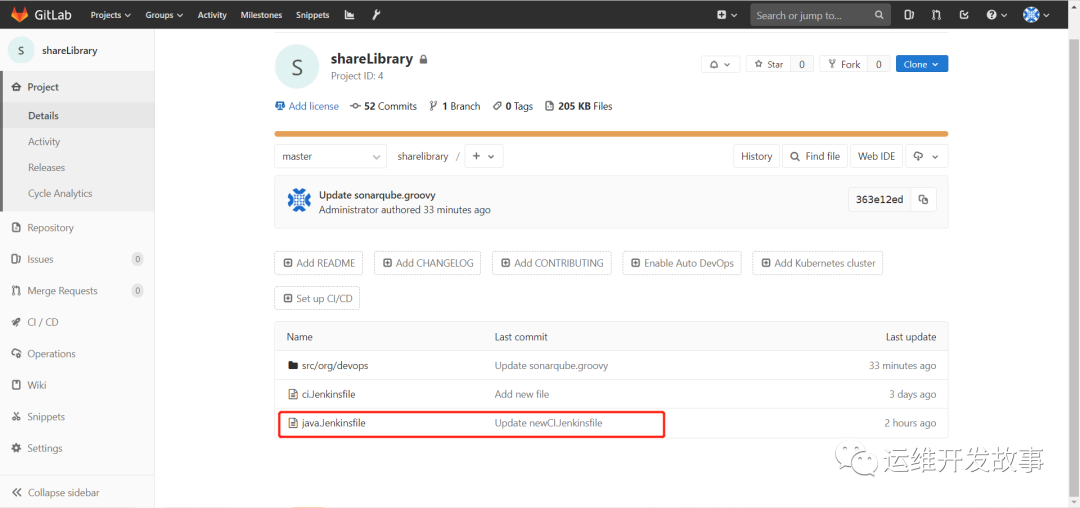
Task: Click Add CHANGELOG button
Action: 428,263
